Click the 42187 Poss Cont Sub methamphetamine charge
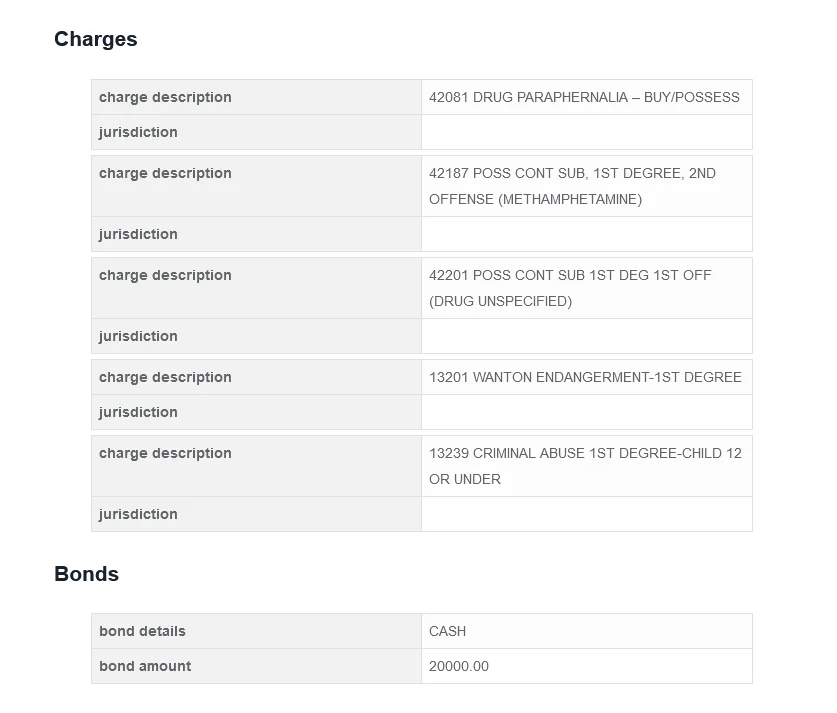The width and height of the screenshot is (837, 713). [572, 186]
